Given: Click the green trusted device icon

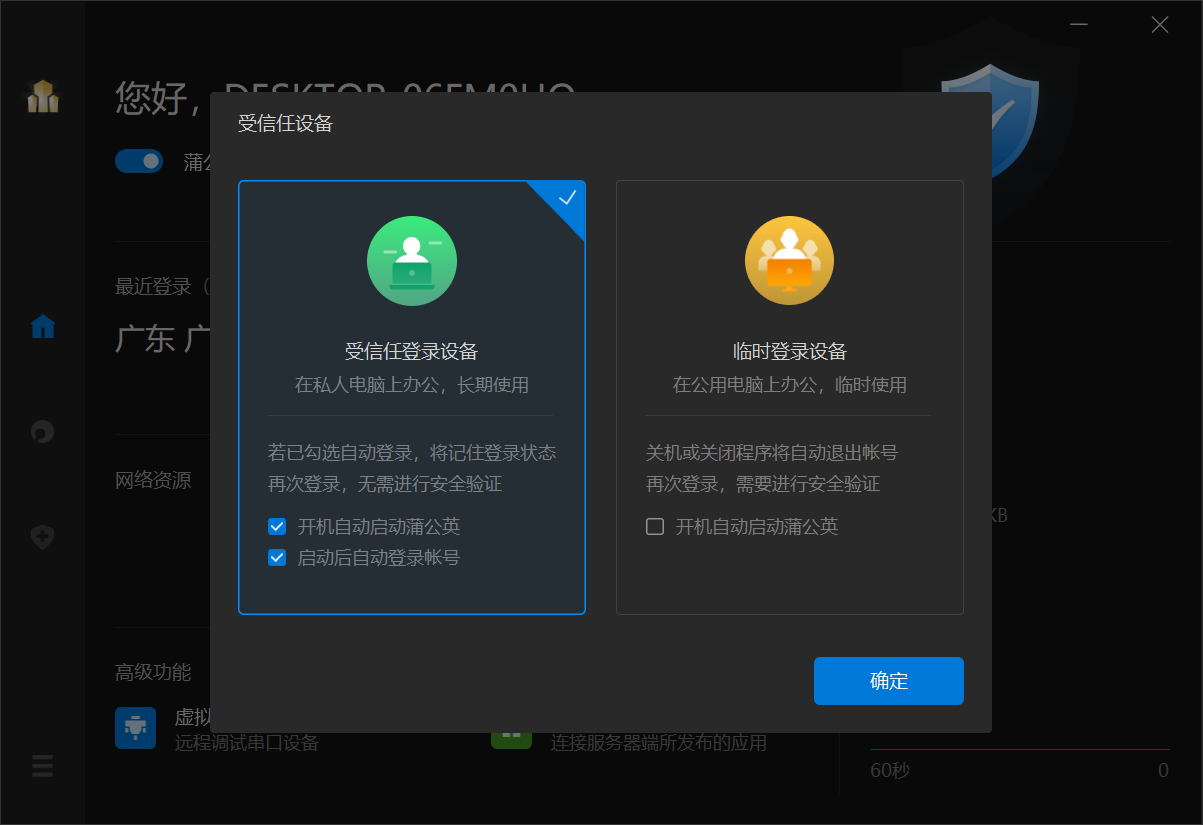Looking at the screenshot, I should (x=412, y=261).
